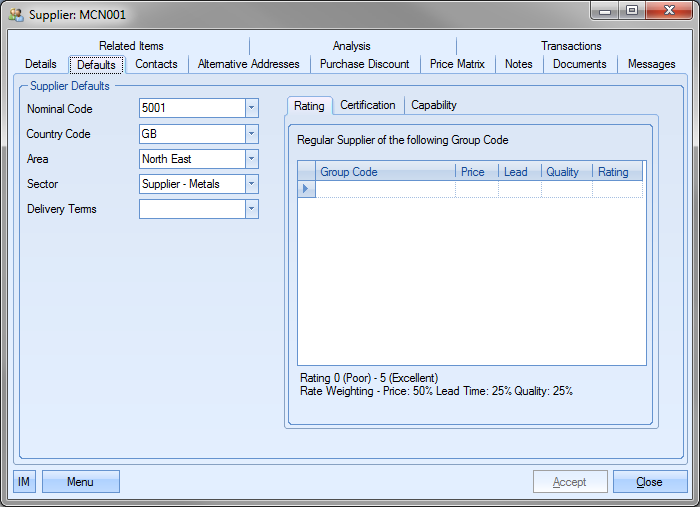Select the Transactions tab
700x507 pixels.
coord(571,46)
